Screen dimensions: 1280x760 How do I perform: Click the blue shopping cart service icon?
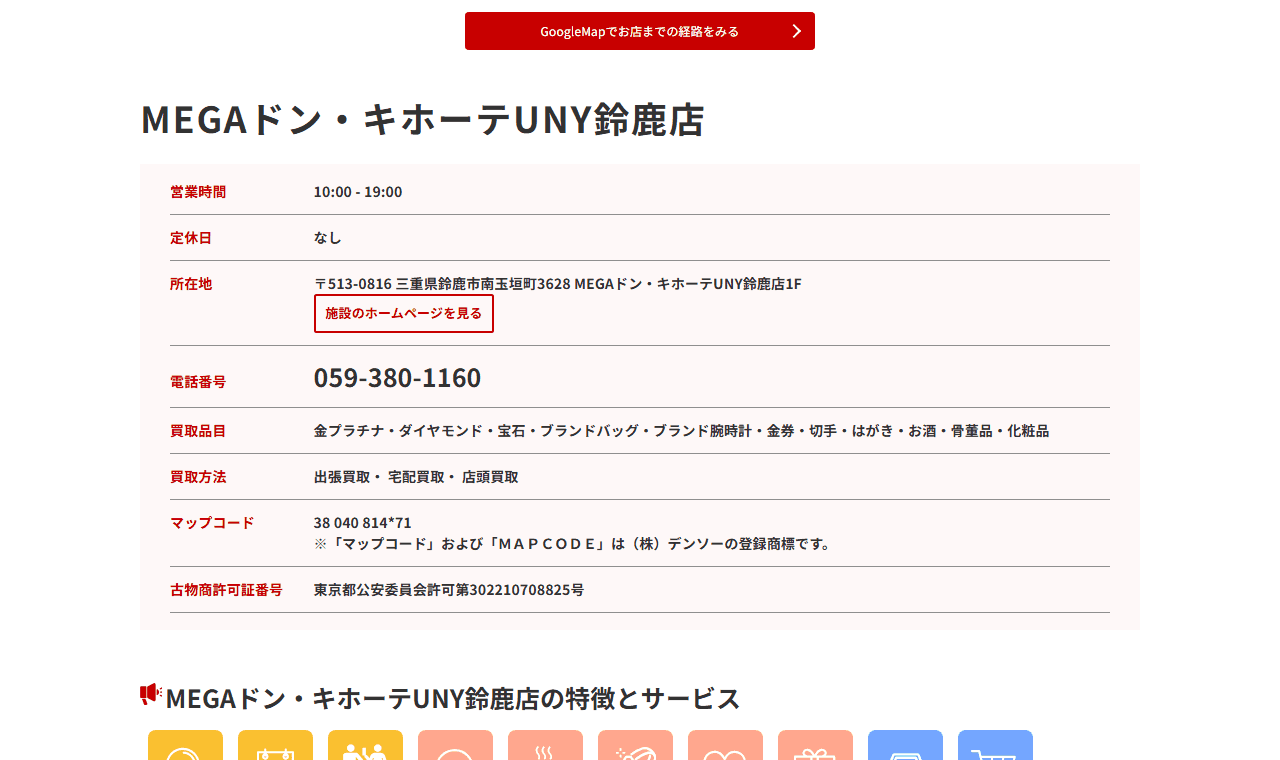995,746
